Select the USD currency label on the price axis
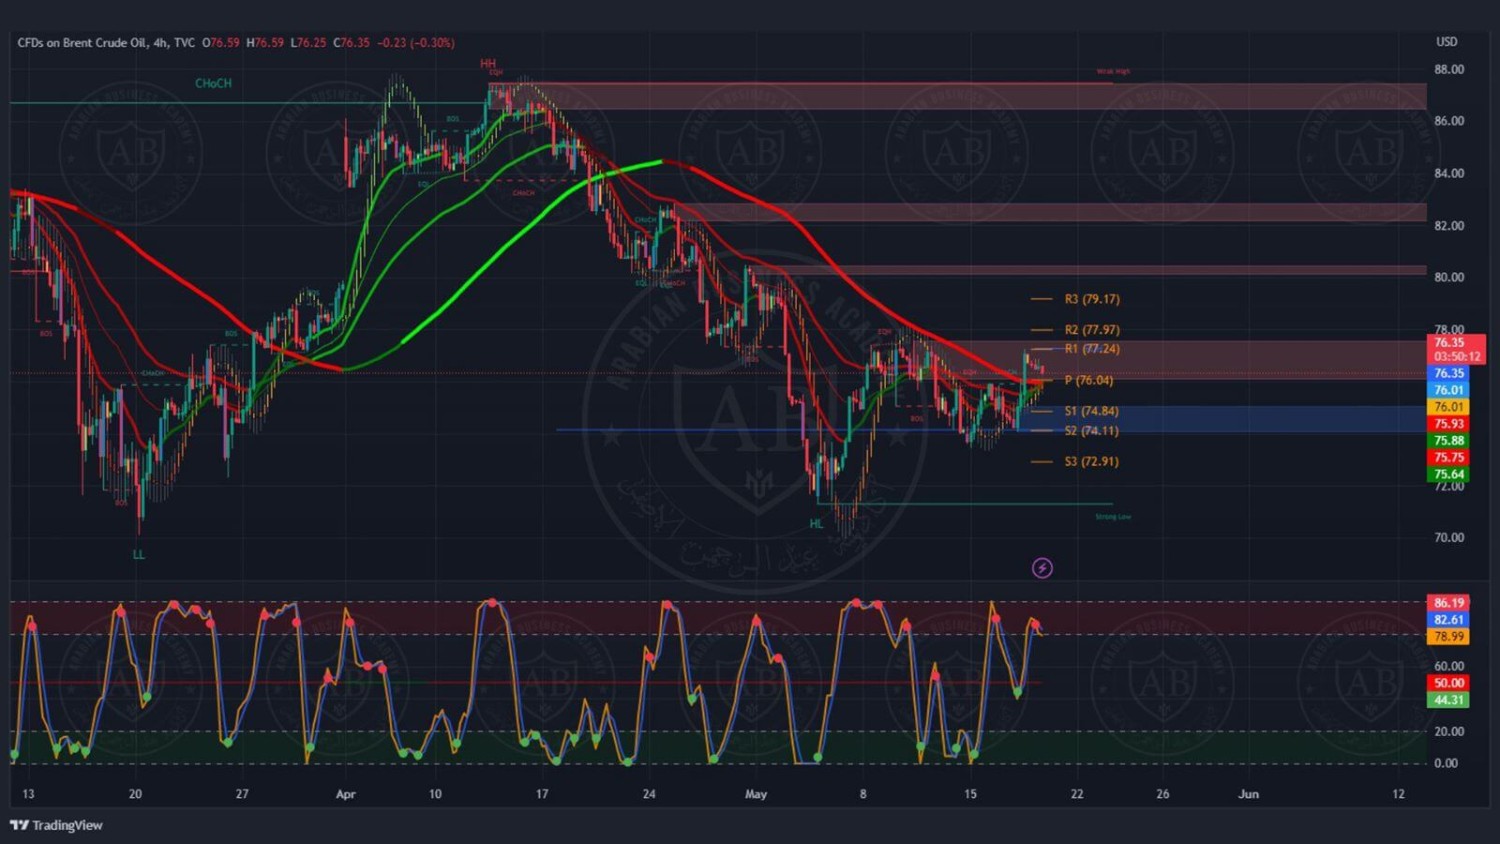The height and width of the screenshot is (844, 1500). [x=1446, y=42]
